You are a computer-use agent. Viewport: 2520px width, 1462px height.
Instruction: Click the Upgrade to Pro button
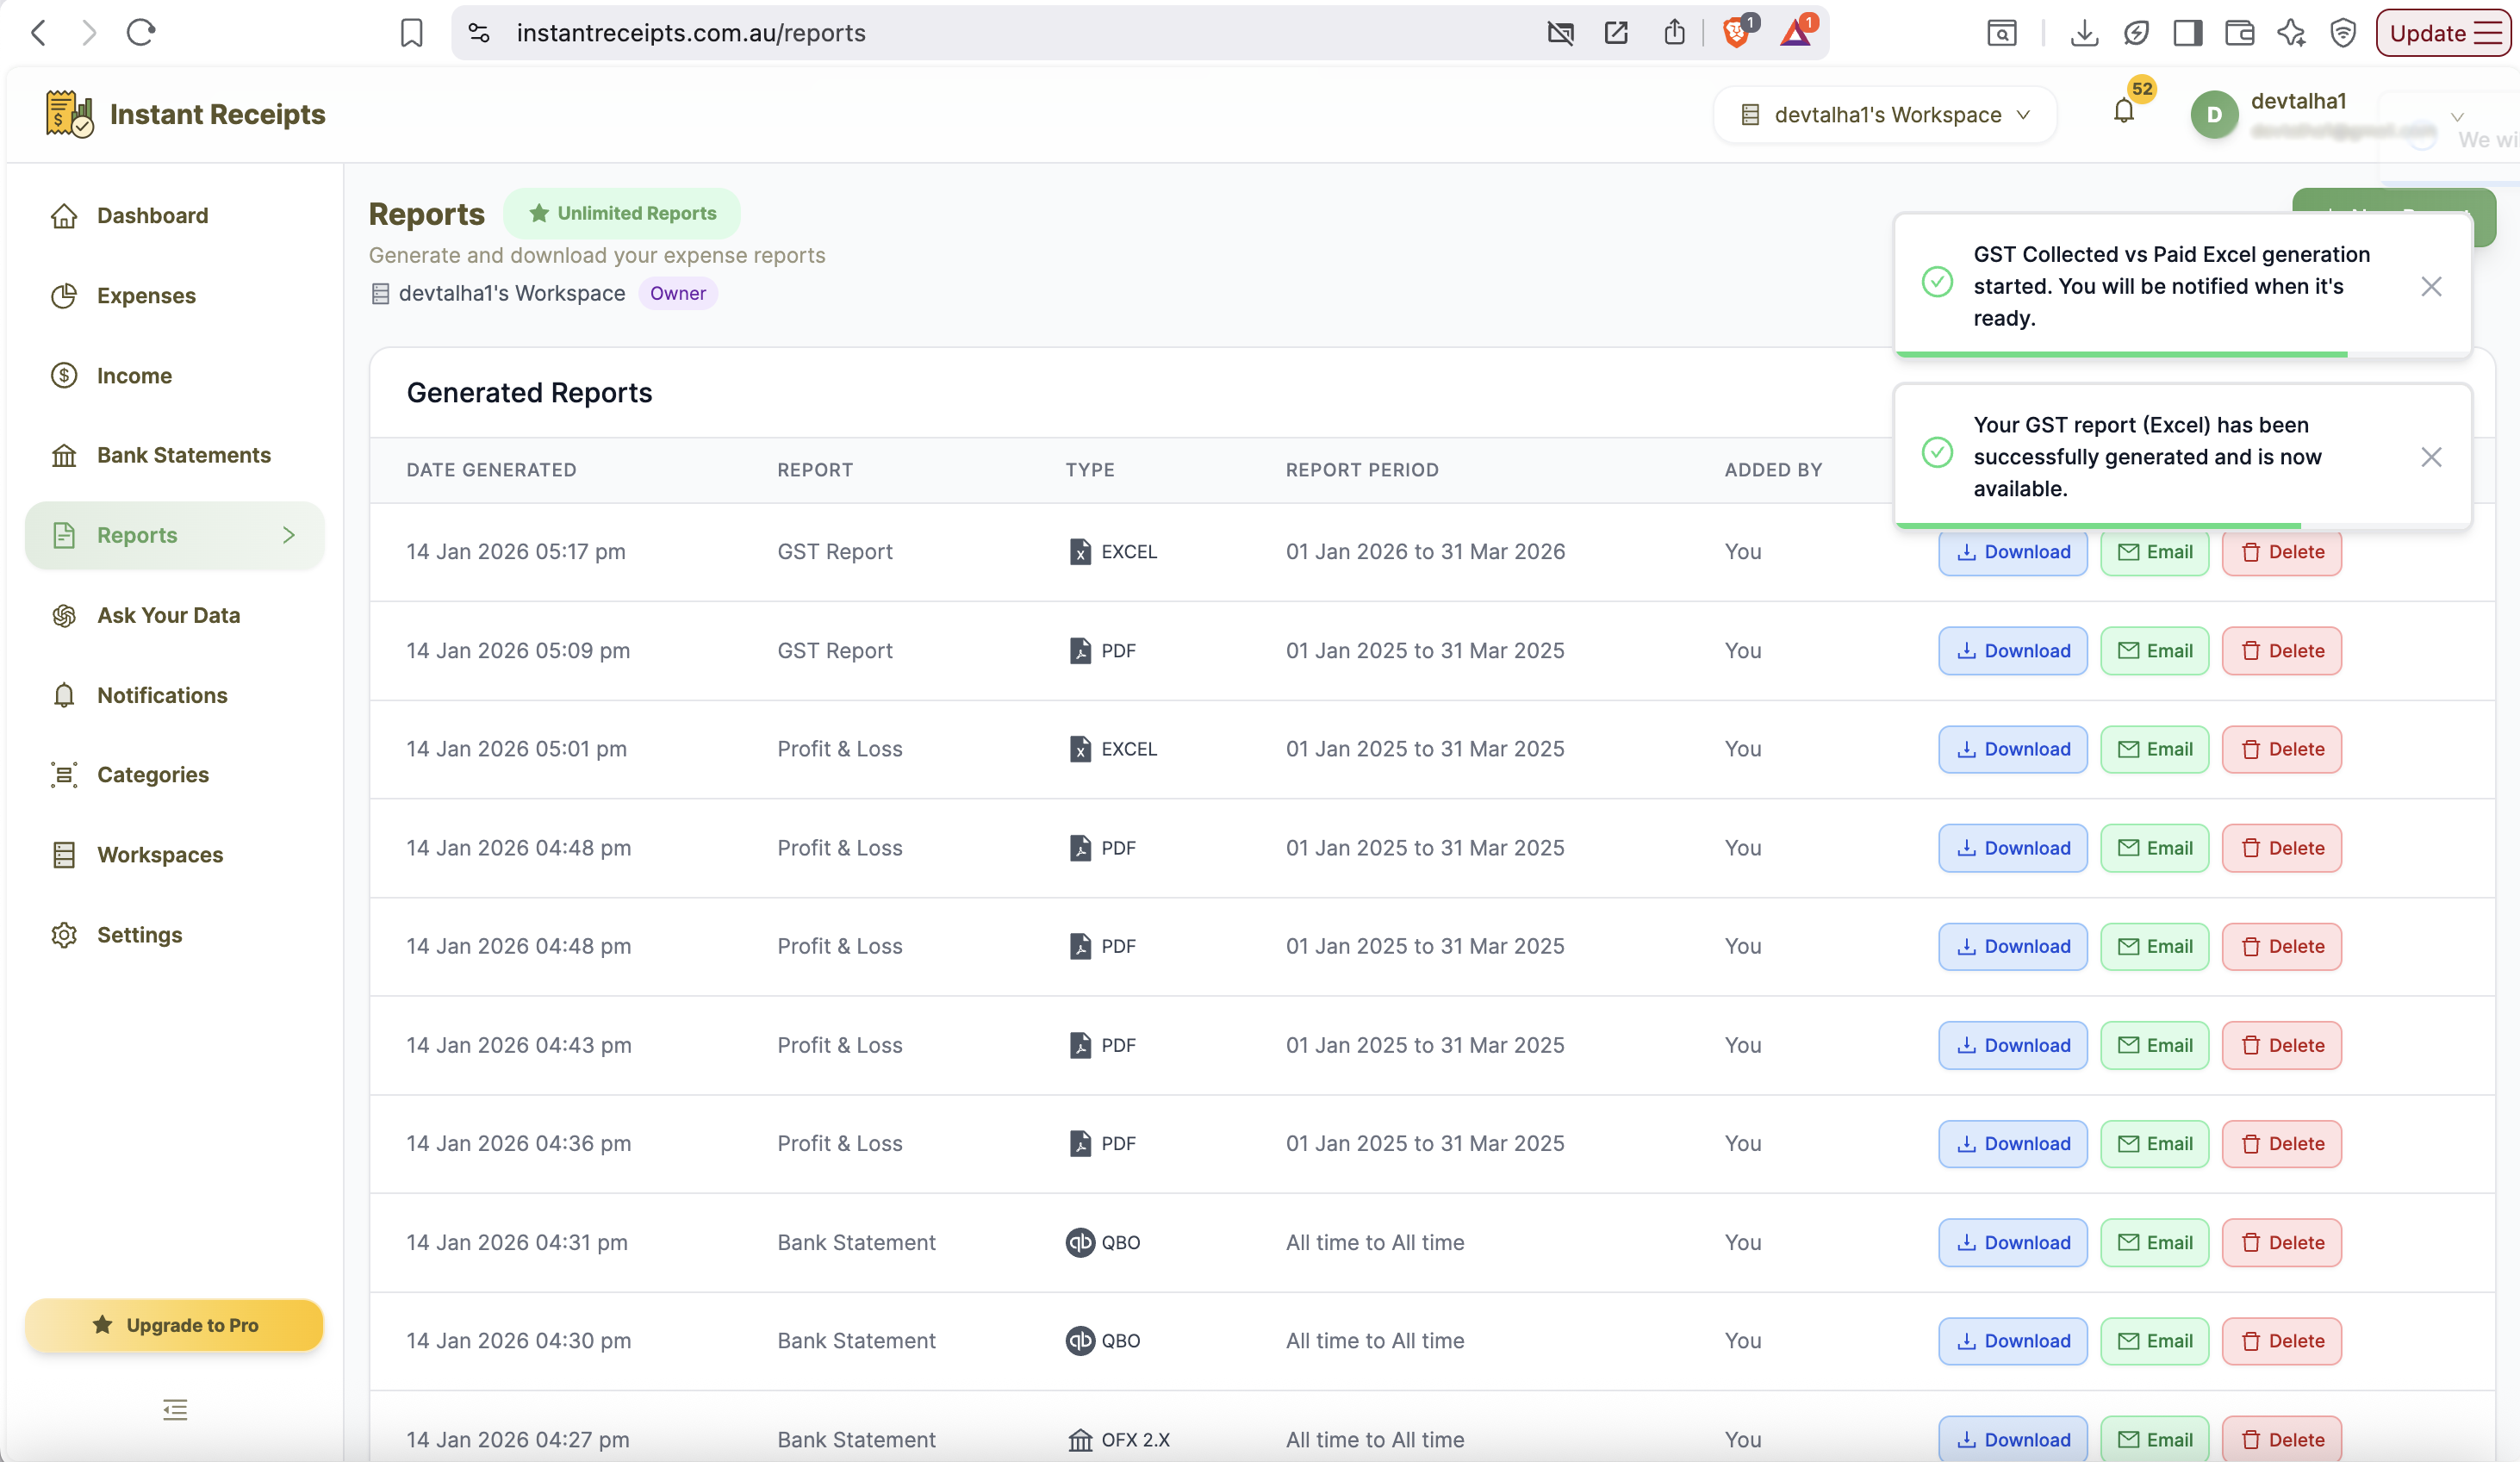(175, 1325)
